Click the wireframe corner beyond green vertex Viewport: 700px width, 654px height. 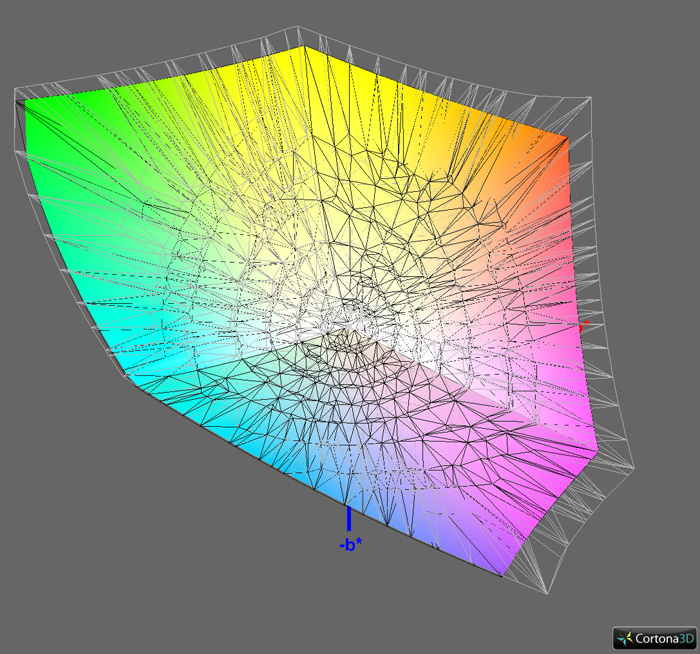pos(16,90)
